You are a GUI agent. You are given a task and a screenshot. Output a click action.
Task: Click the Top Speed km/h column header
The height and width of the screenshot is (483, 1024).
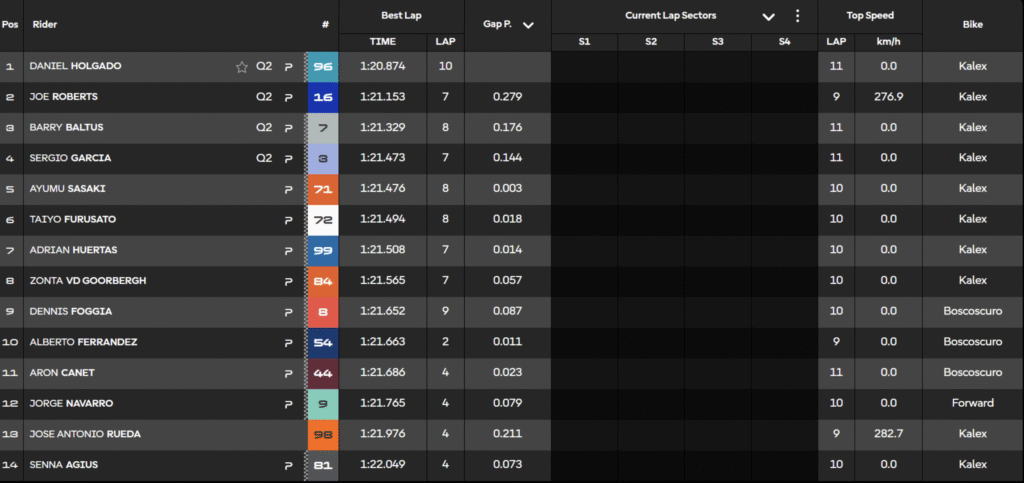[x=889, y=41]
